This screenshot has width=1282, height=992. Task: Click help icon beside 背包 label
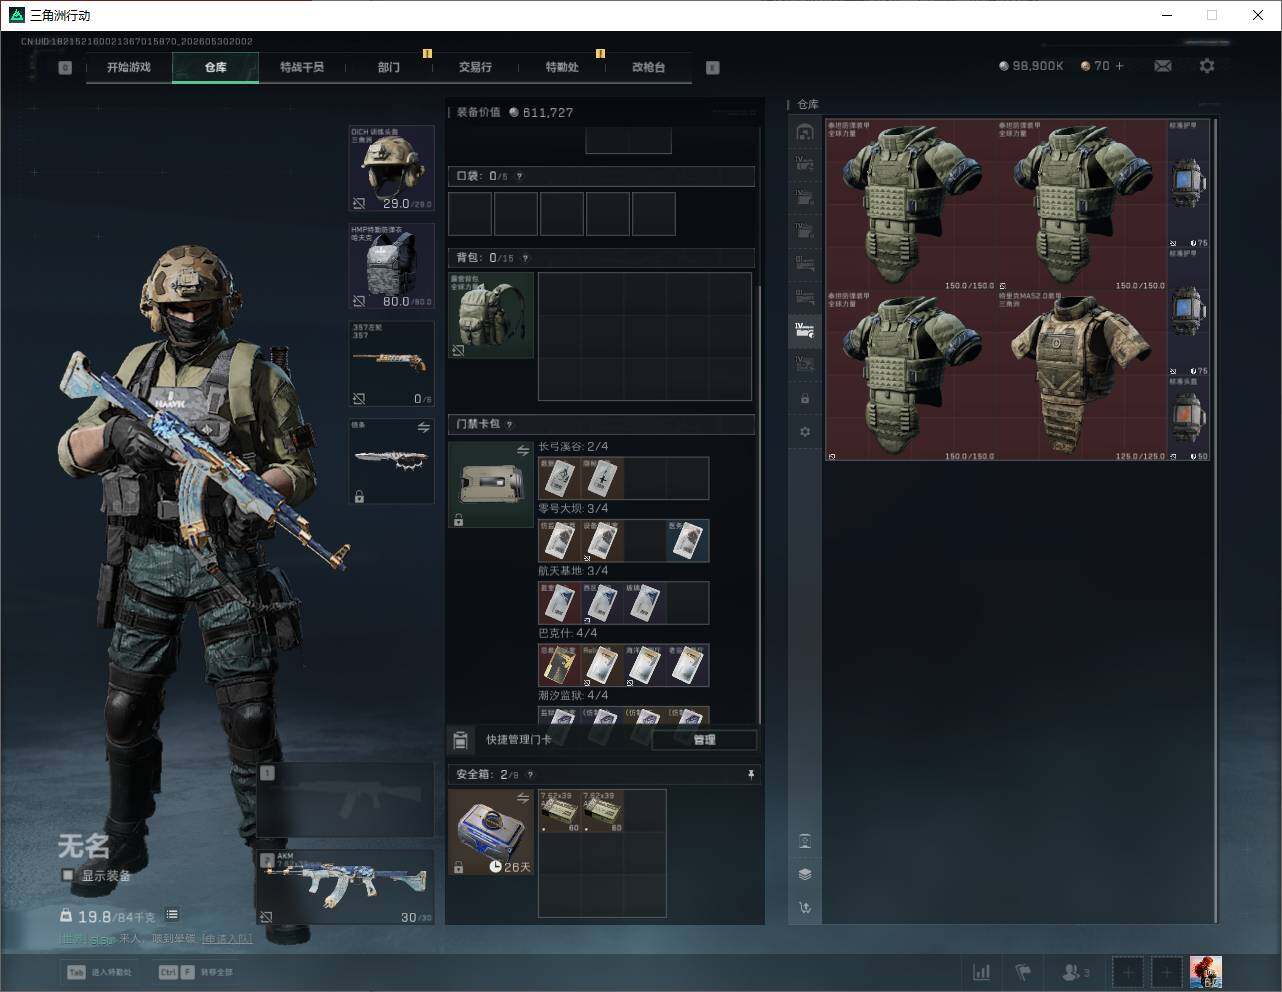pos(525,258)
